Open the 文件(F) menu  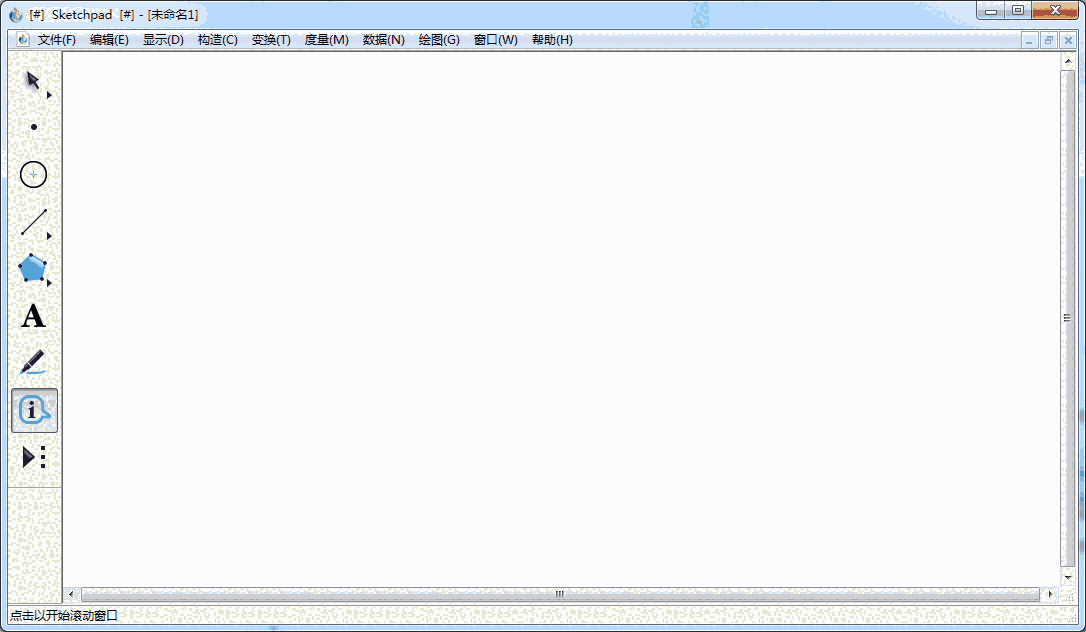click(57, 40)
